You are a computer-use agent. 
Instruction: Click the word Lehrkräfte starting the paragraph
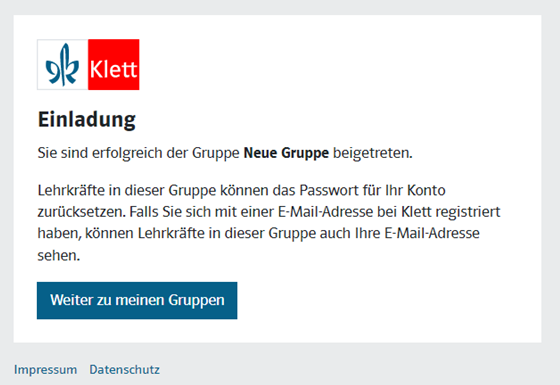click(71, 190)
